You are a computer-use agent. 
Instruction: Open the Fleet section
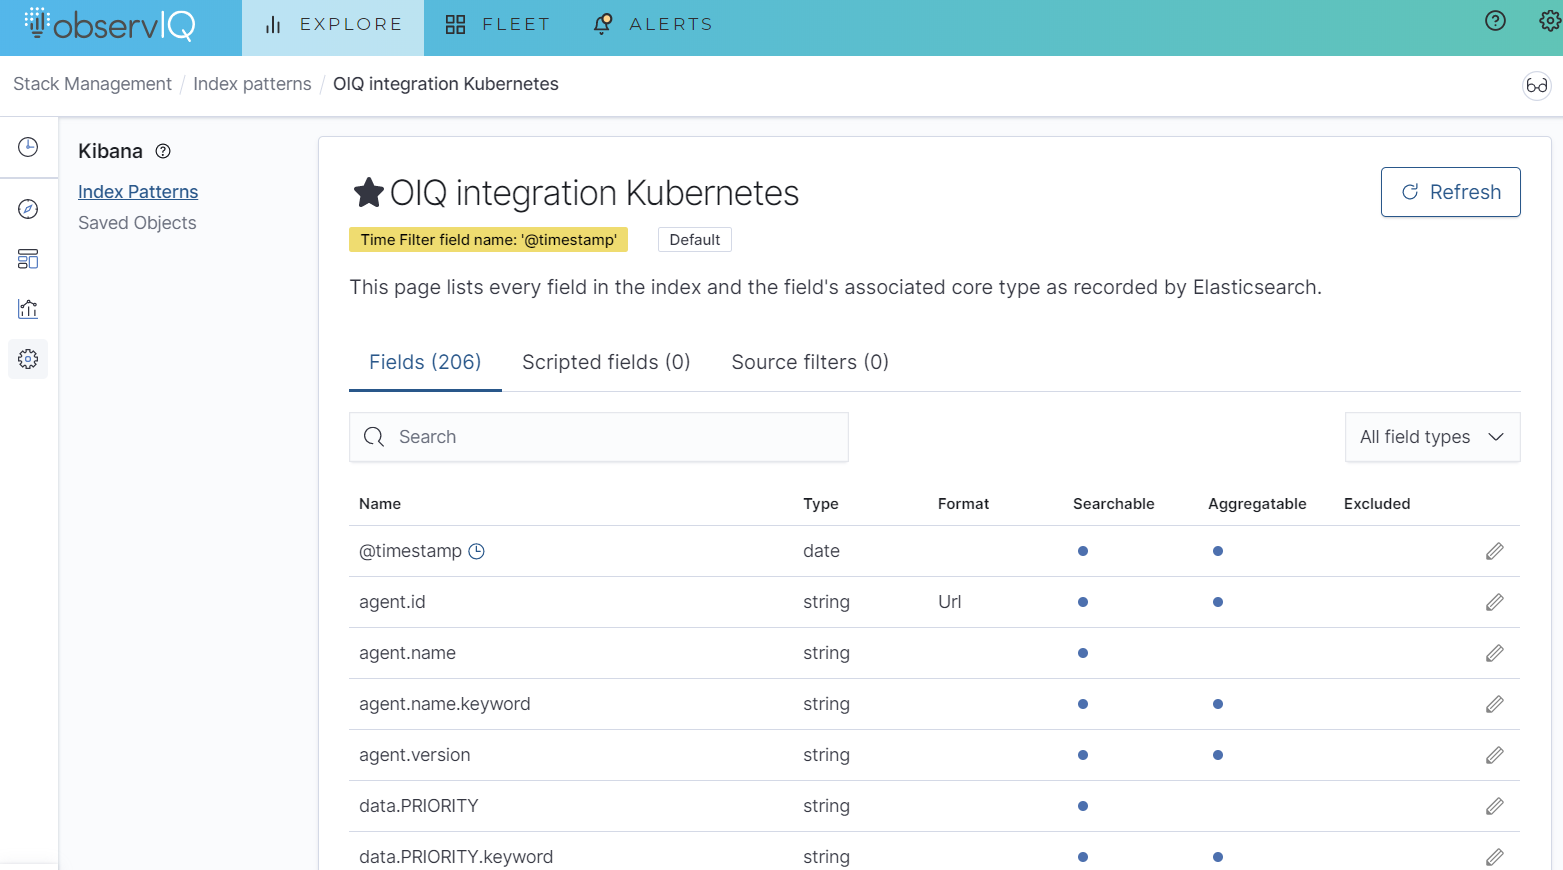pos(498,25)
